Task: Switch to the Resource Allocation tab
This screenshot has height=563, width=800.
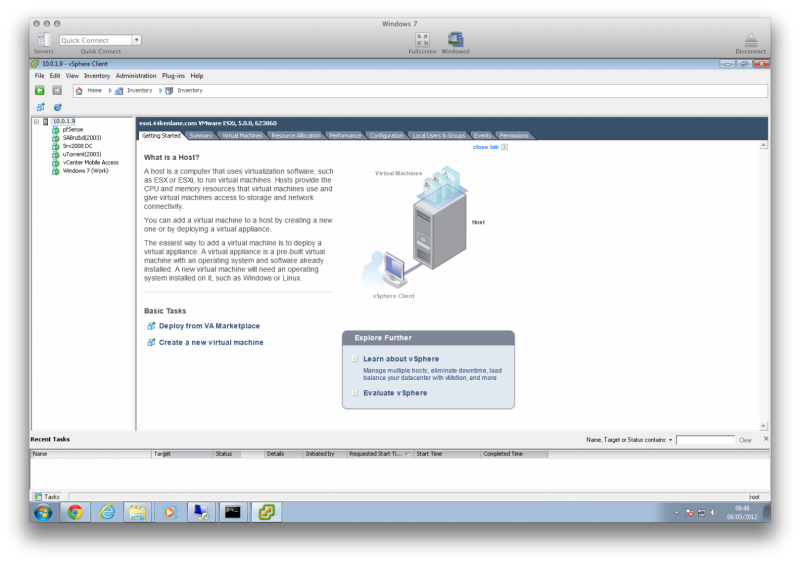Action: point(295,135)
